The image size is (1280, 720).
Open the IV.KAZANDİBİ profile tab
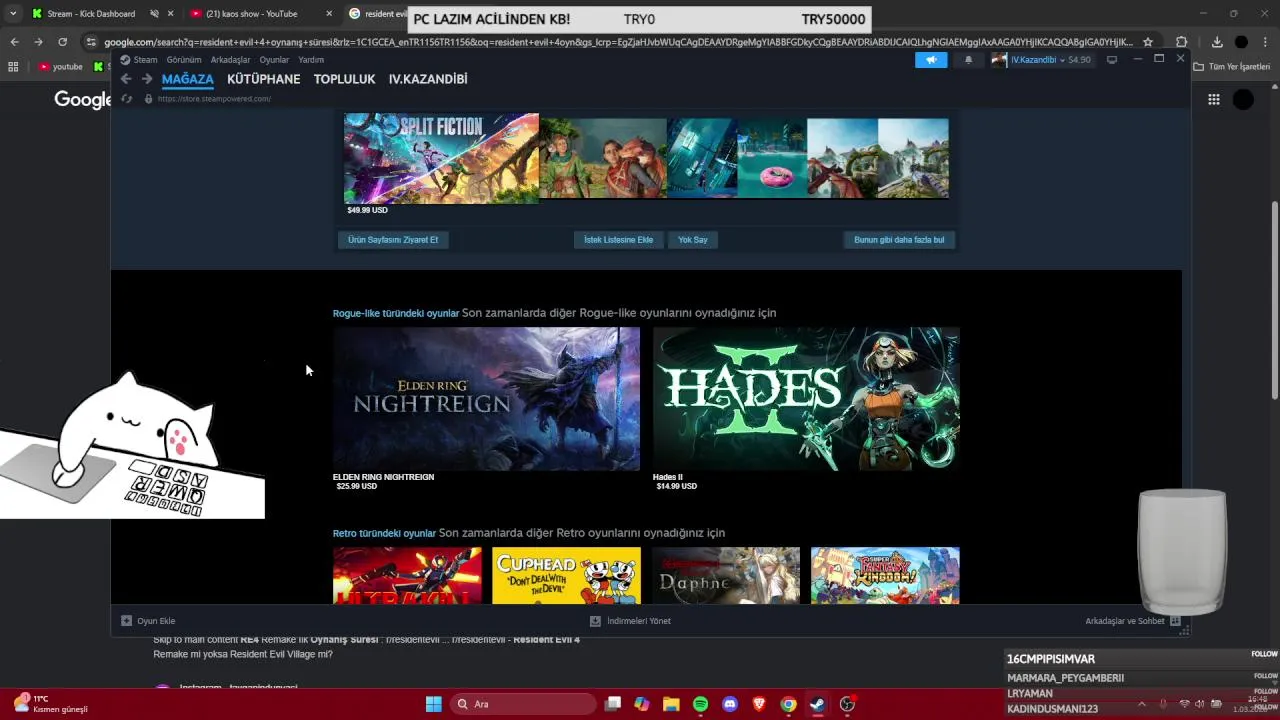coord(428,79)
